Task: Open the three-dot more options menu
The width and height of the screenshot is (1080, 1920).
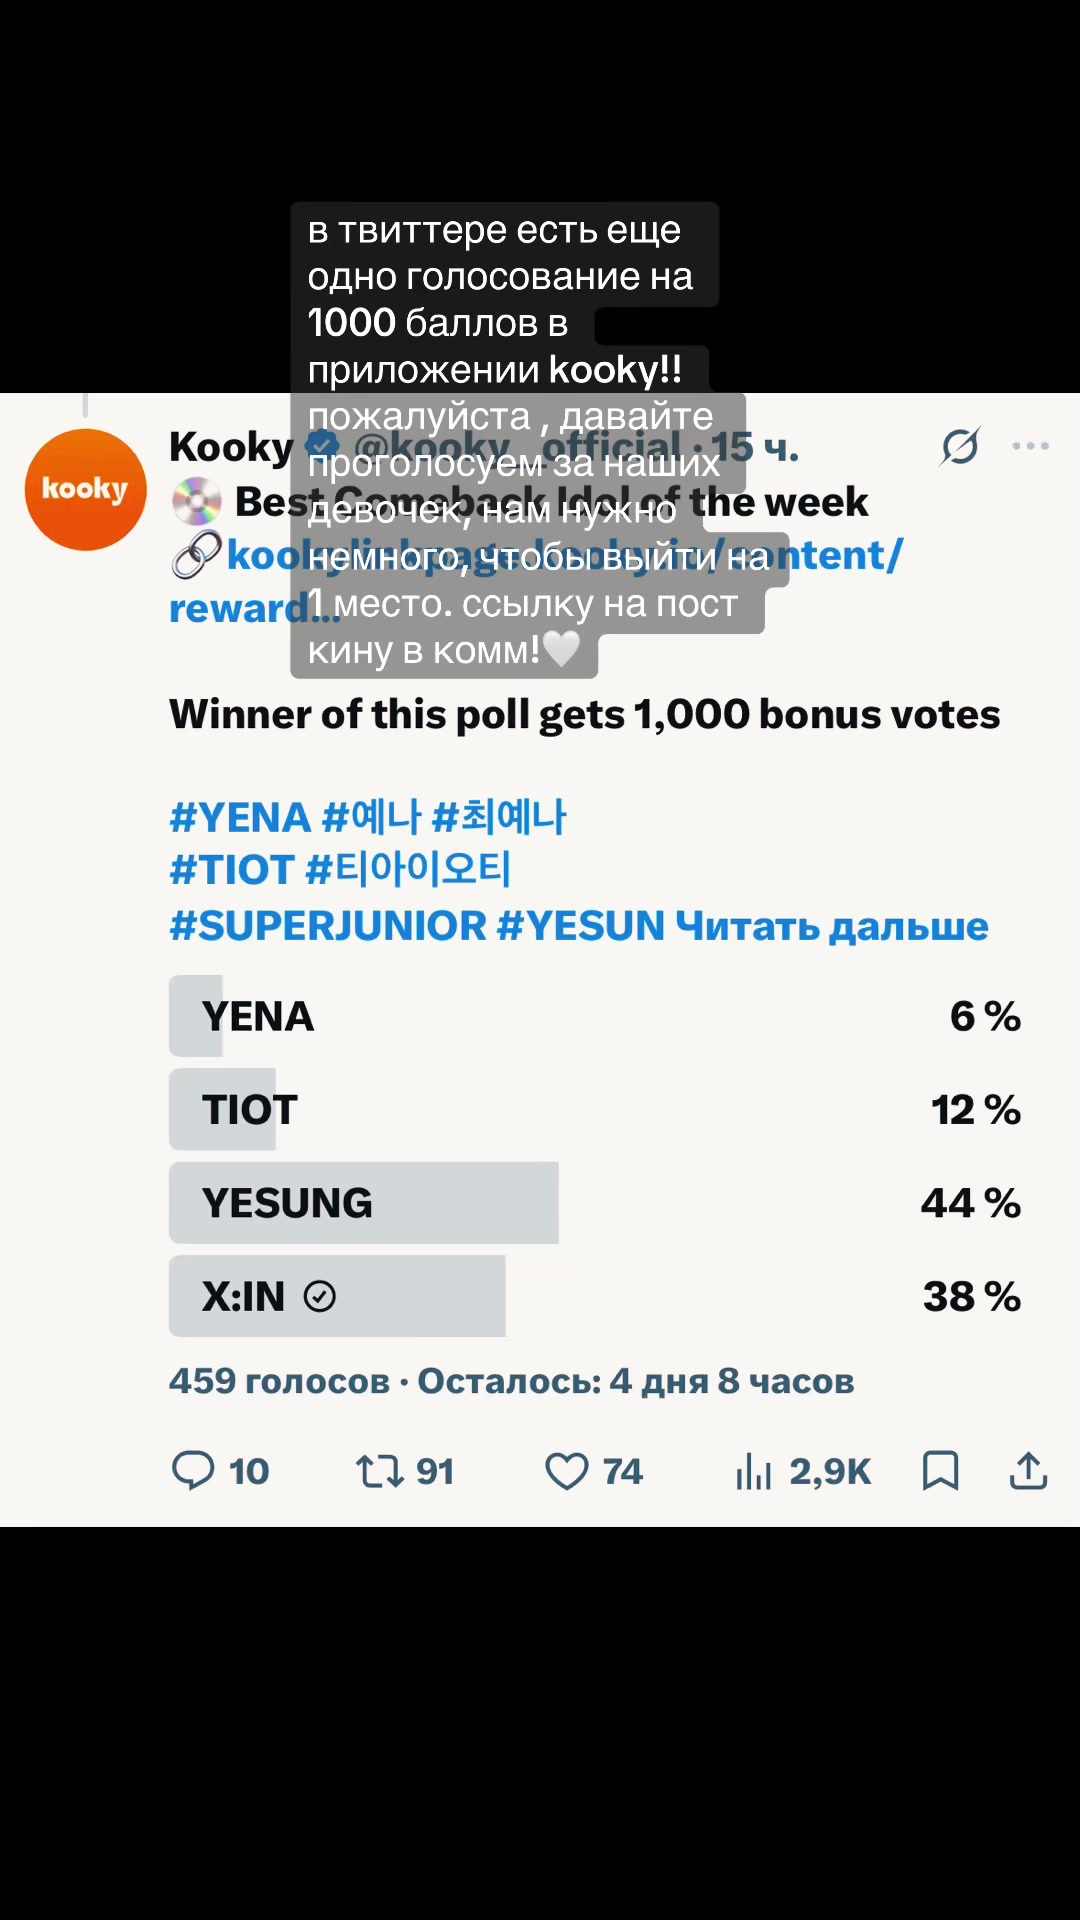Action: point(1030,446)
